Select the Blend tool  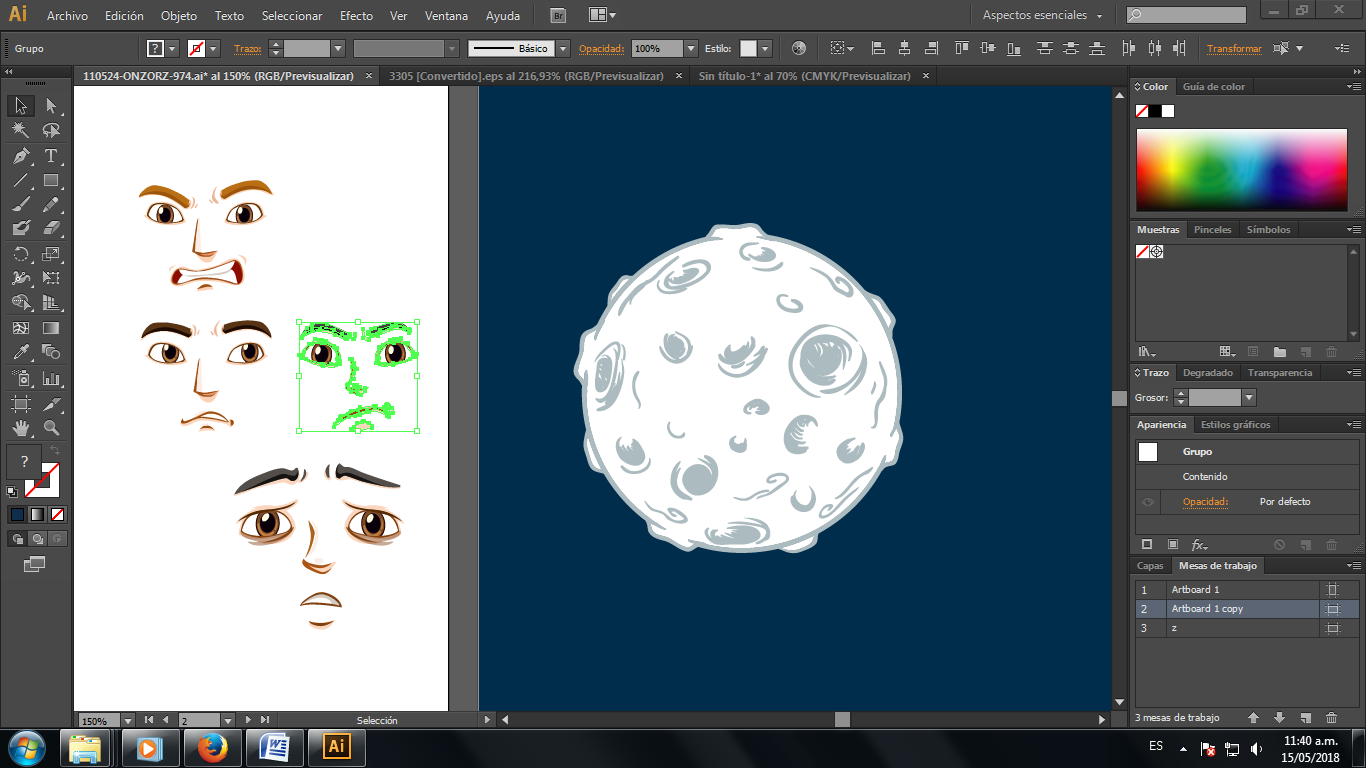coord(51,352)
